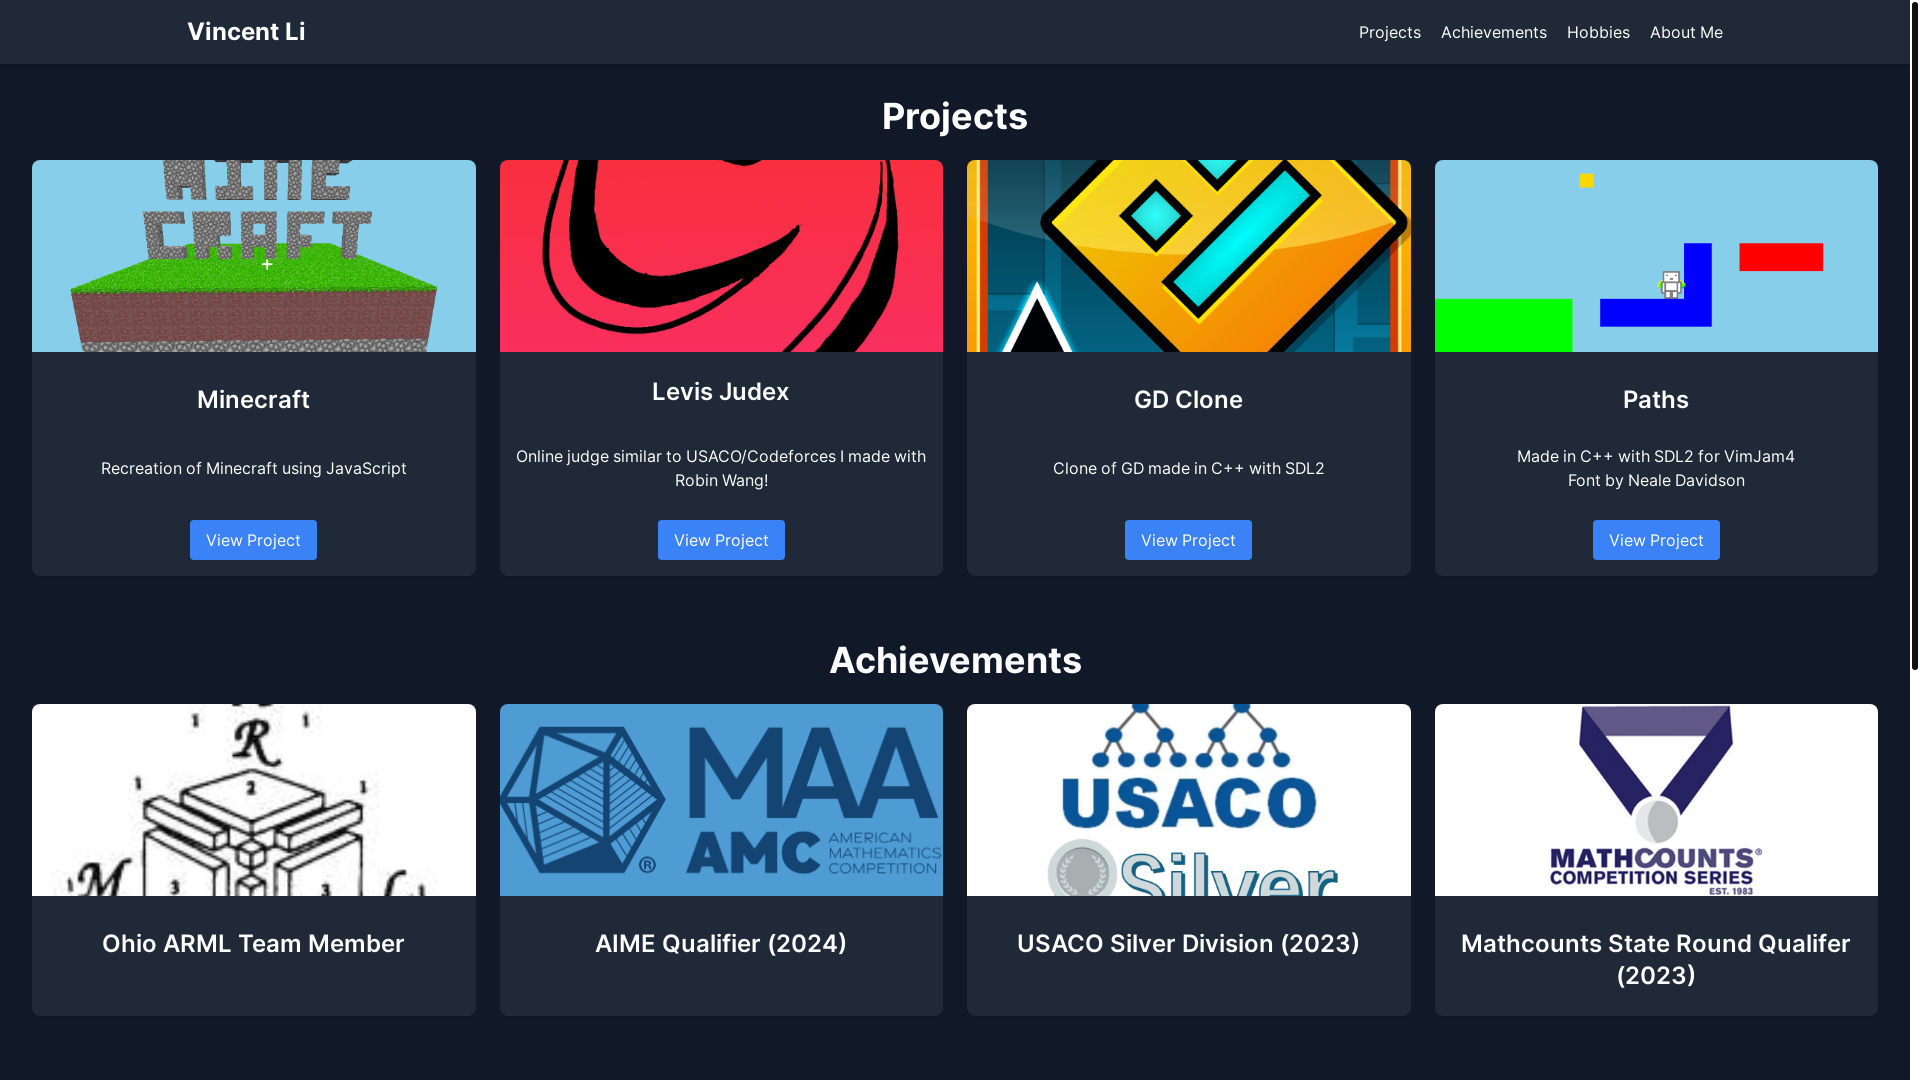Open the Achievements nav link
The height and width of the screenshot is (1080, 1920).
[x=1493, y=32]
